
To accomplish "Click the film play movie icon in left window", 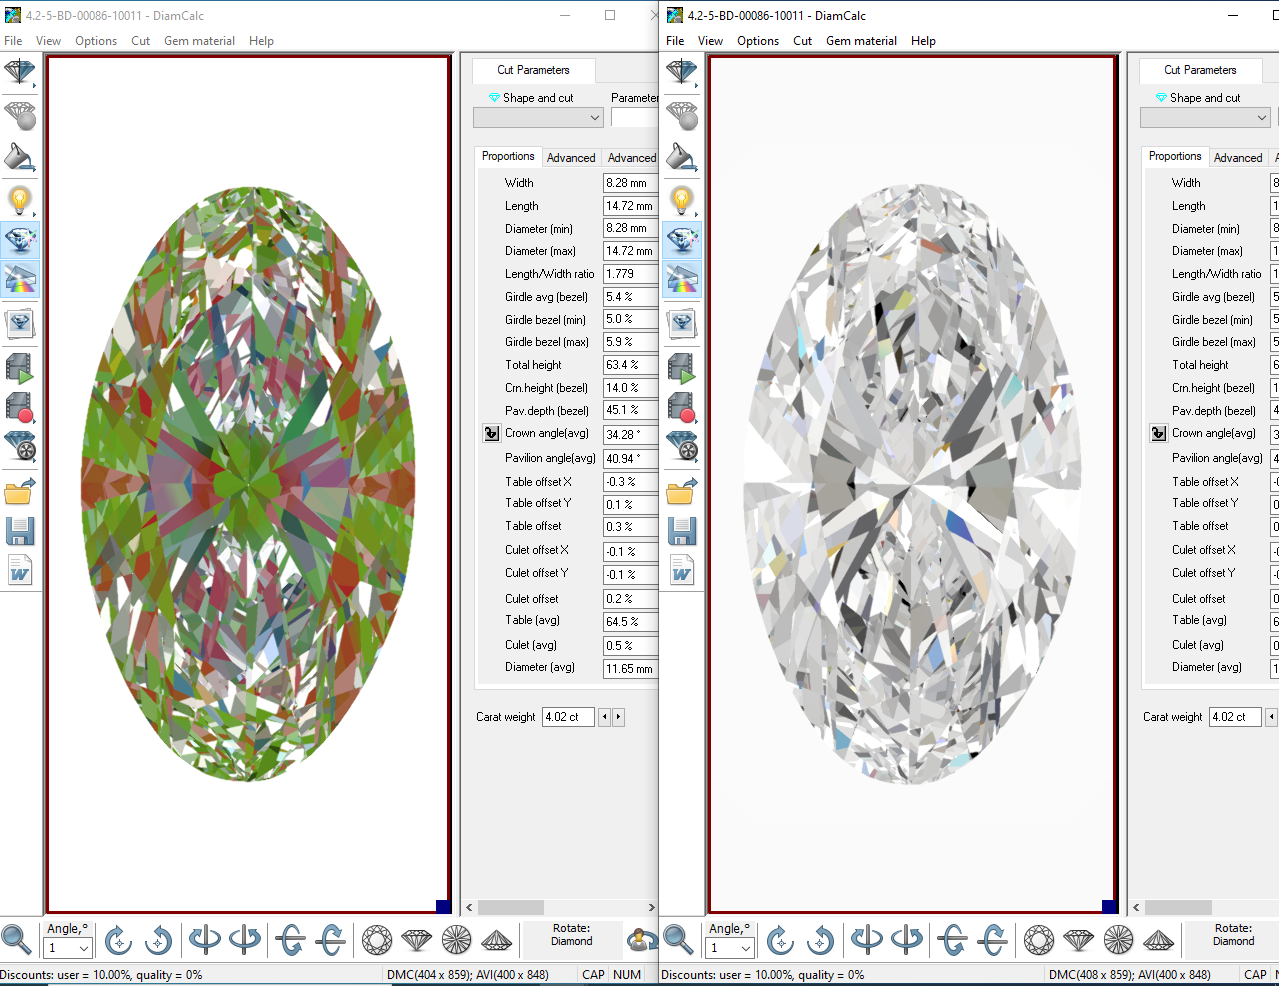I will click(20, 368).
